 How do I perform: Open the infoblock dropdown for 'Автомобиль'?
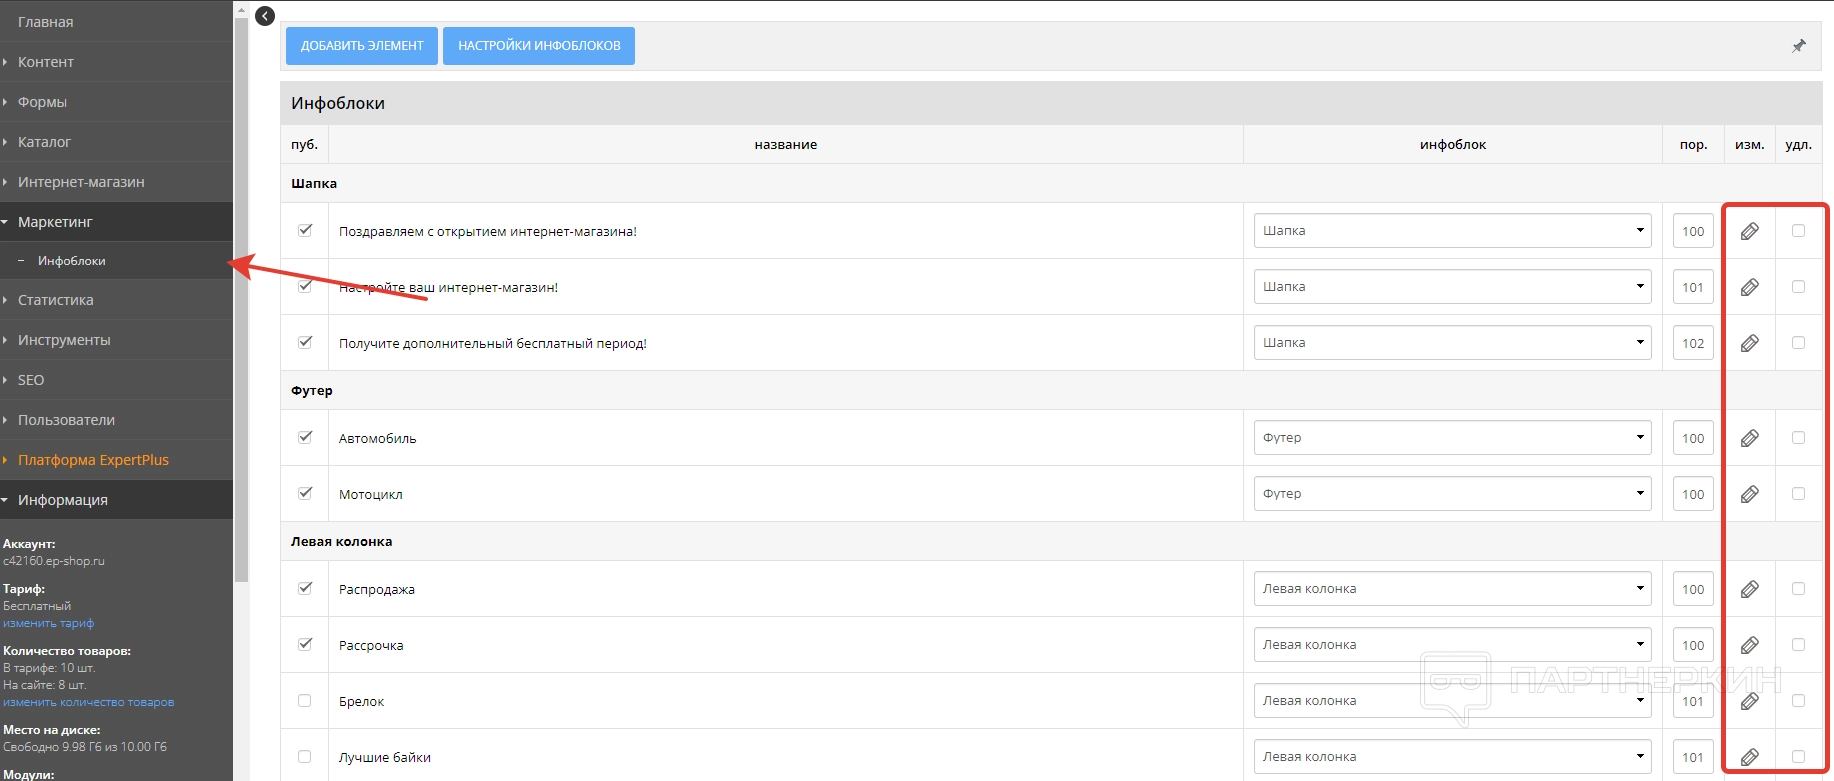1452,438
